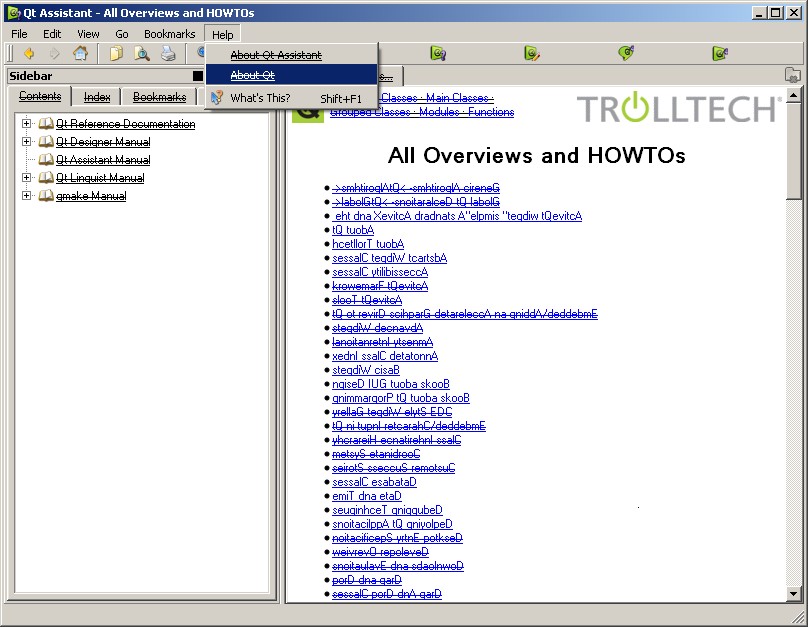Close current tab using folder-x icon

point(792,75)
